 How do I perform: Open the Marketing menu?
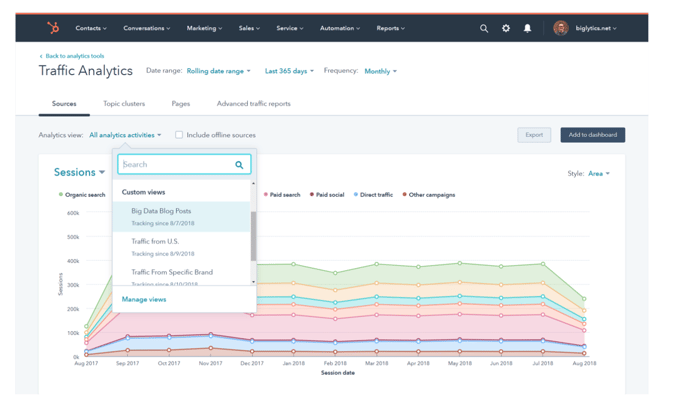click(x=204, y=28)
